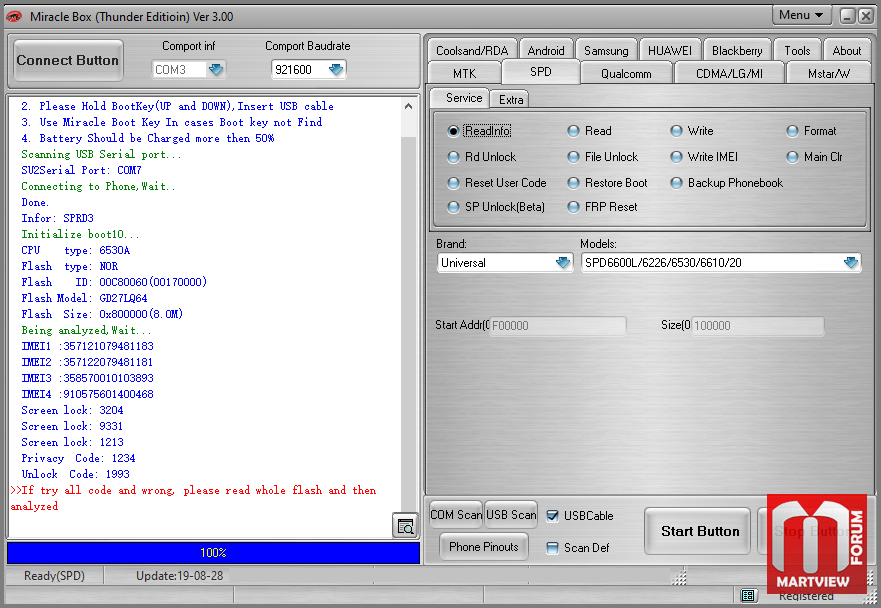Select the FRP Reset option
This screenshot has width=881, height=608.
[x=574, y=207]
